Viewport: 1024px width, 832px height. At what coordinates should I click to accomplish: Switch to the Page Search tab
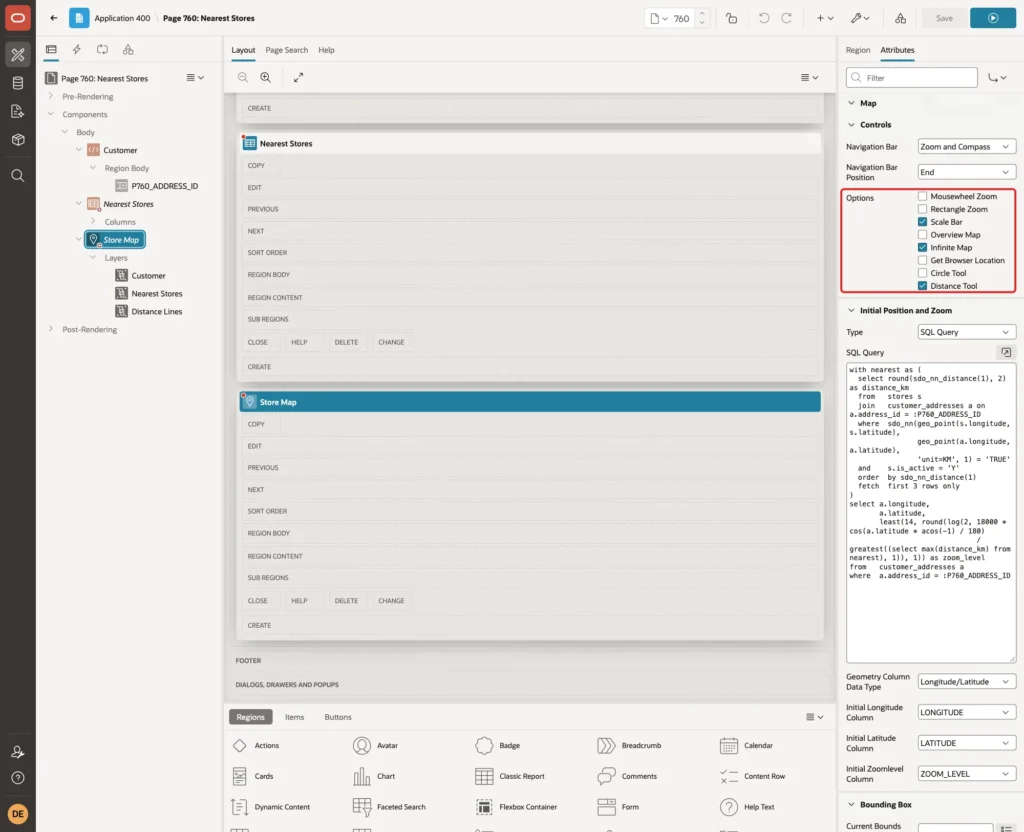[x=286, y=50]
